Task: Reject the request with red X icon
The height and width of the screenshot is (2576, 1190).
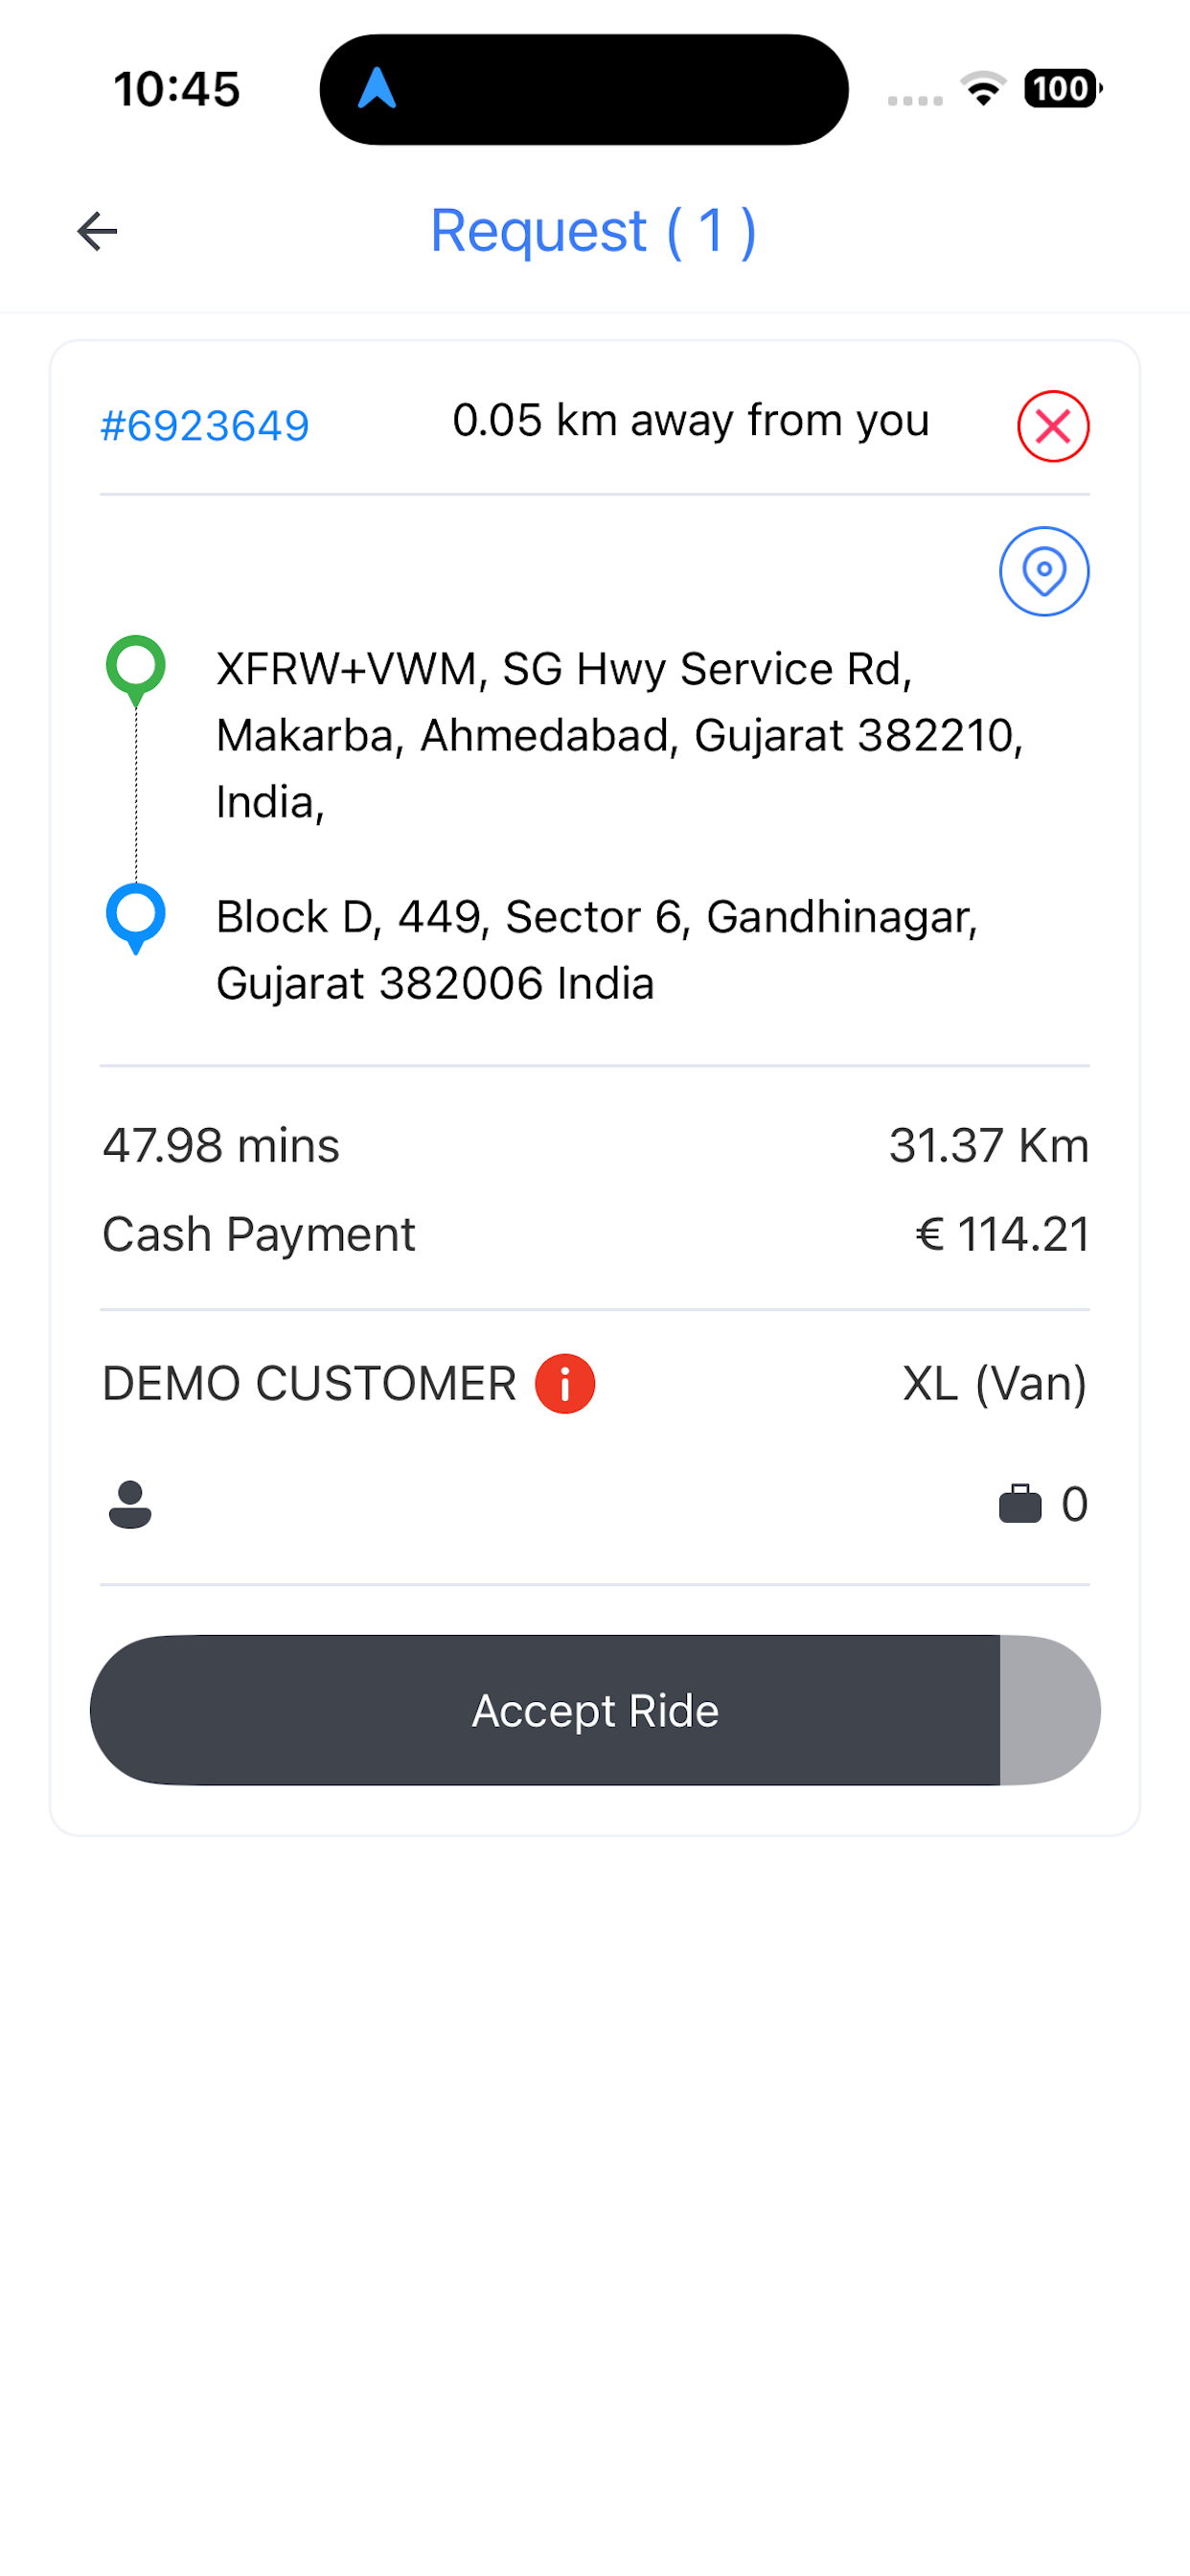Action: tap(1052, 426)
